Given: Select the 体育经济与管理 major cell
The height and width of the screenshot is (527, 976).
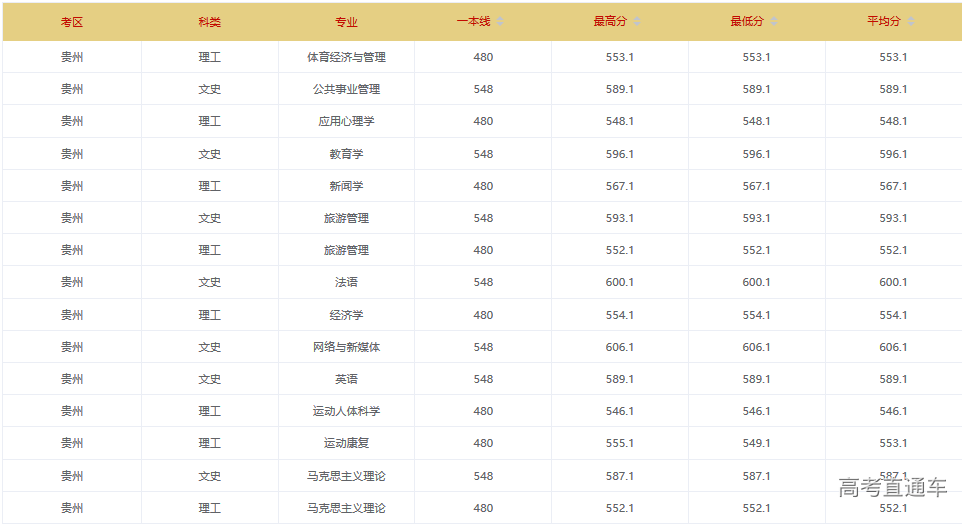Looking at the screenshot, I should coord(346,57).
